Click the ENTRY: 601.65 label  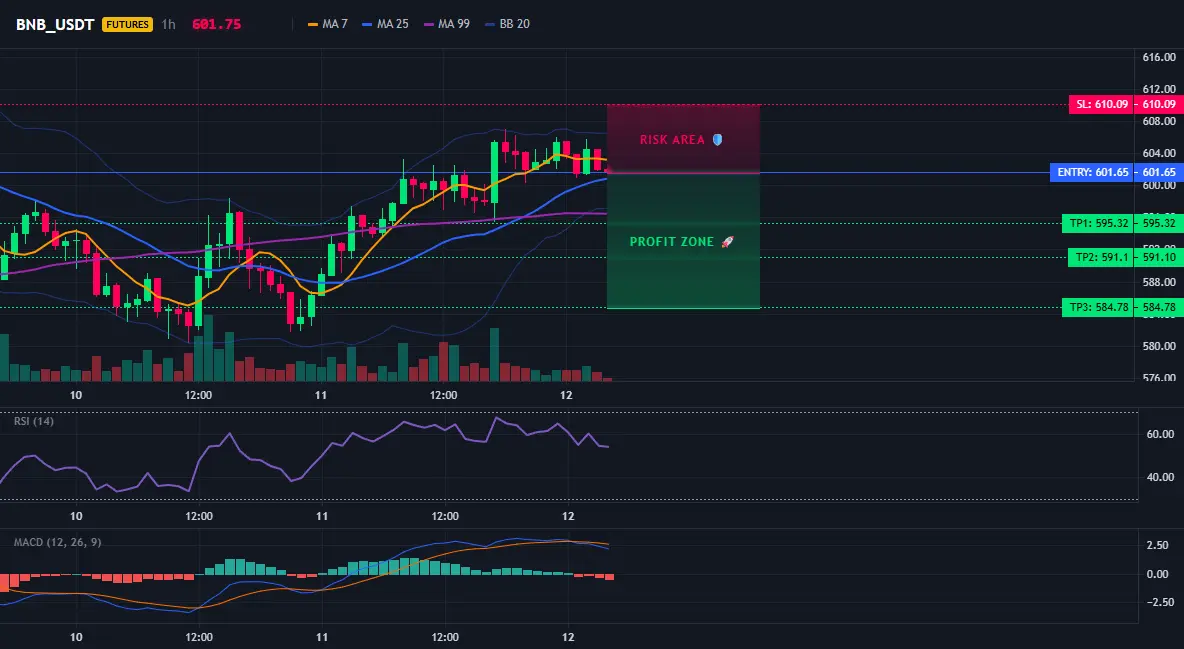click(1092, 172)
